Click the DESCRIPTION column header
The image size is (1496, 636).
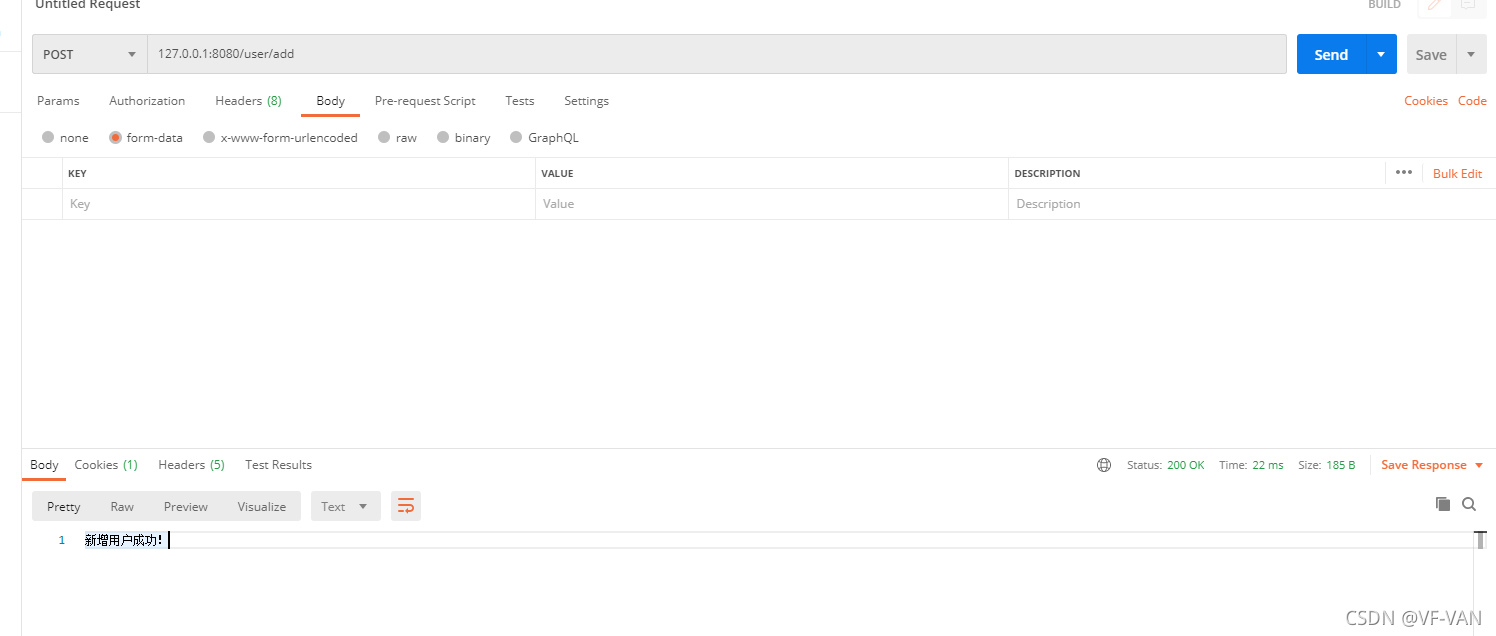click(1047, 173)
